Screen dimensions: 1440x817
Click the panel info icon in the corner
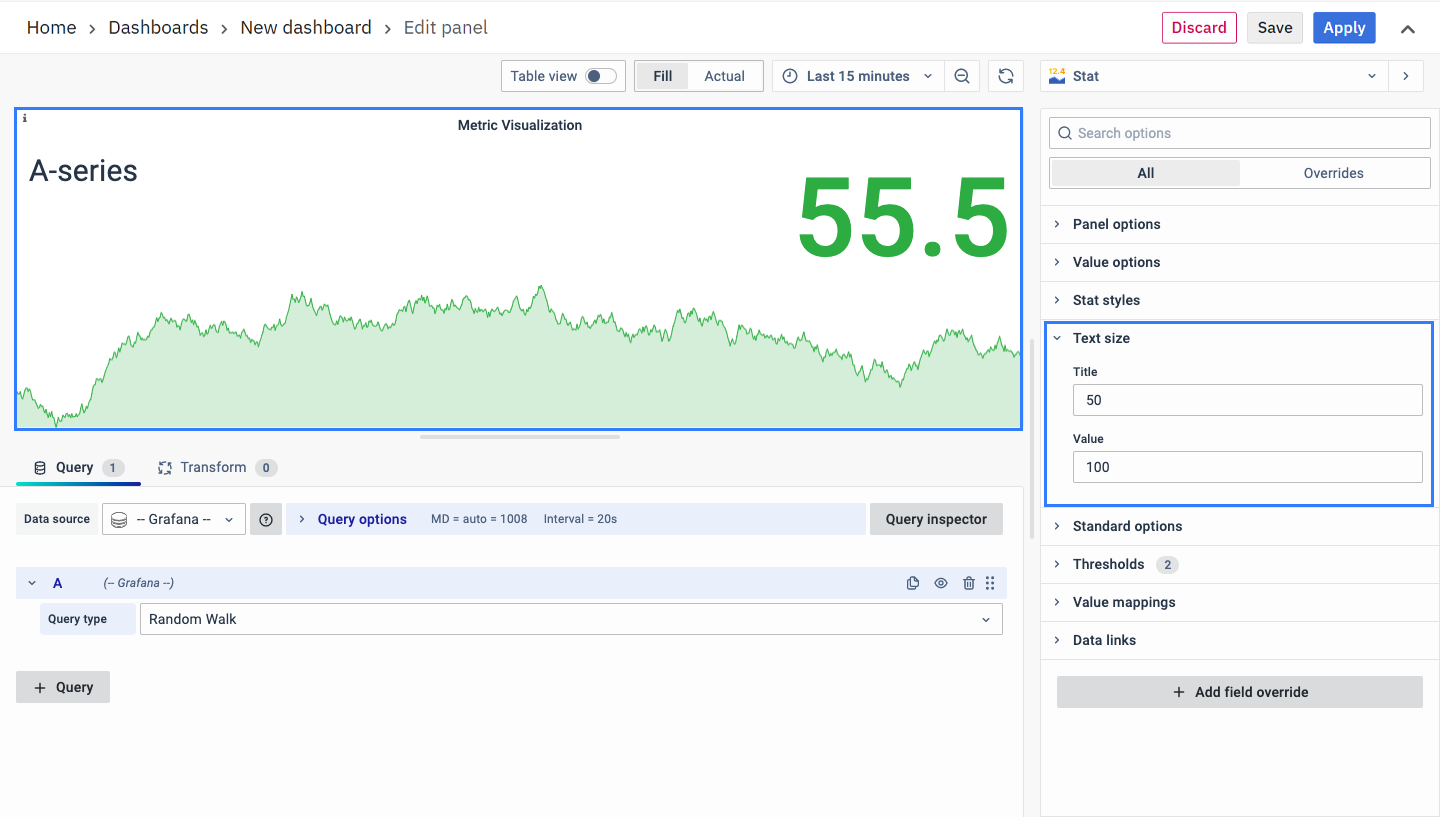pos(25,118)
